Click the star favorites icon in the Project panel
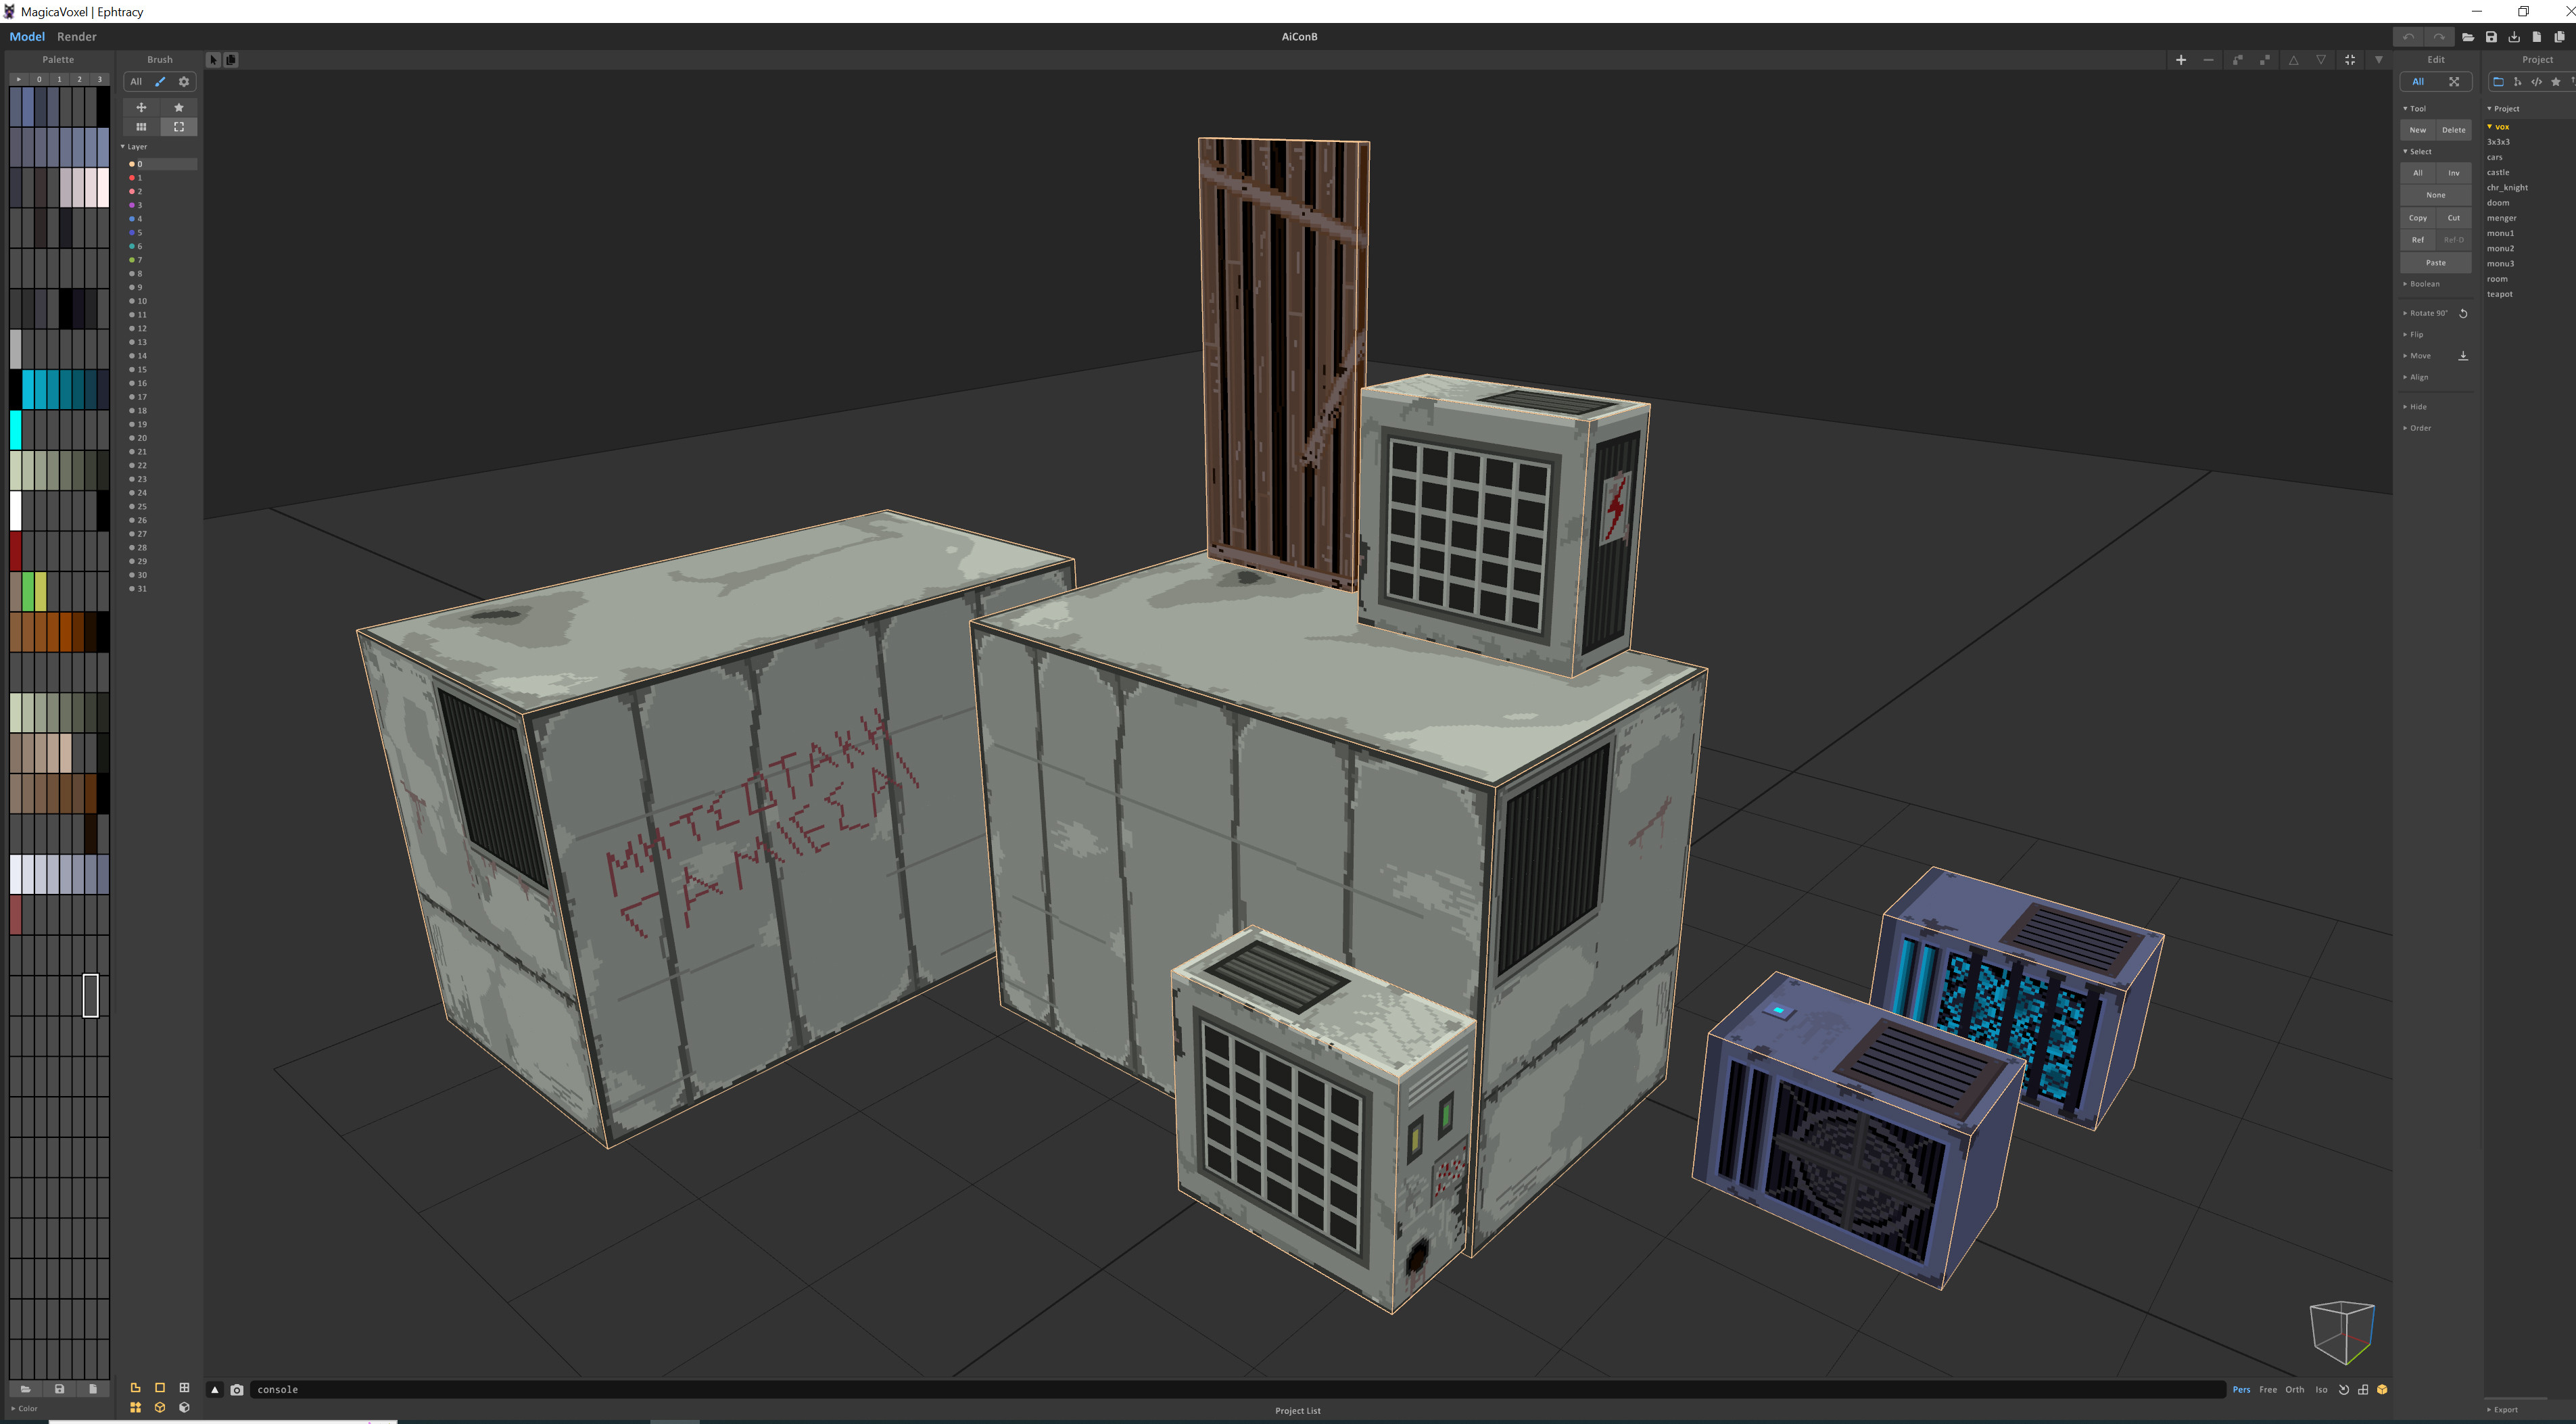This screenshot has height=1424, width=2576. (2556, 82)
